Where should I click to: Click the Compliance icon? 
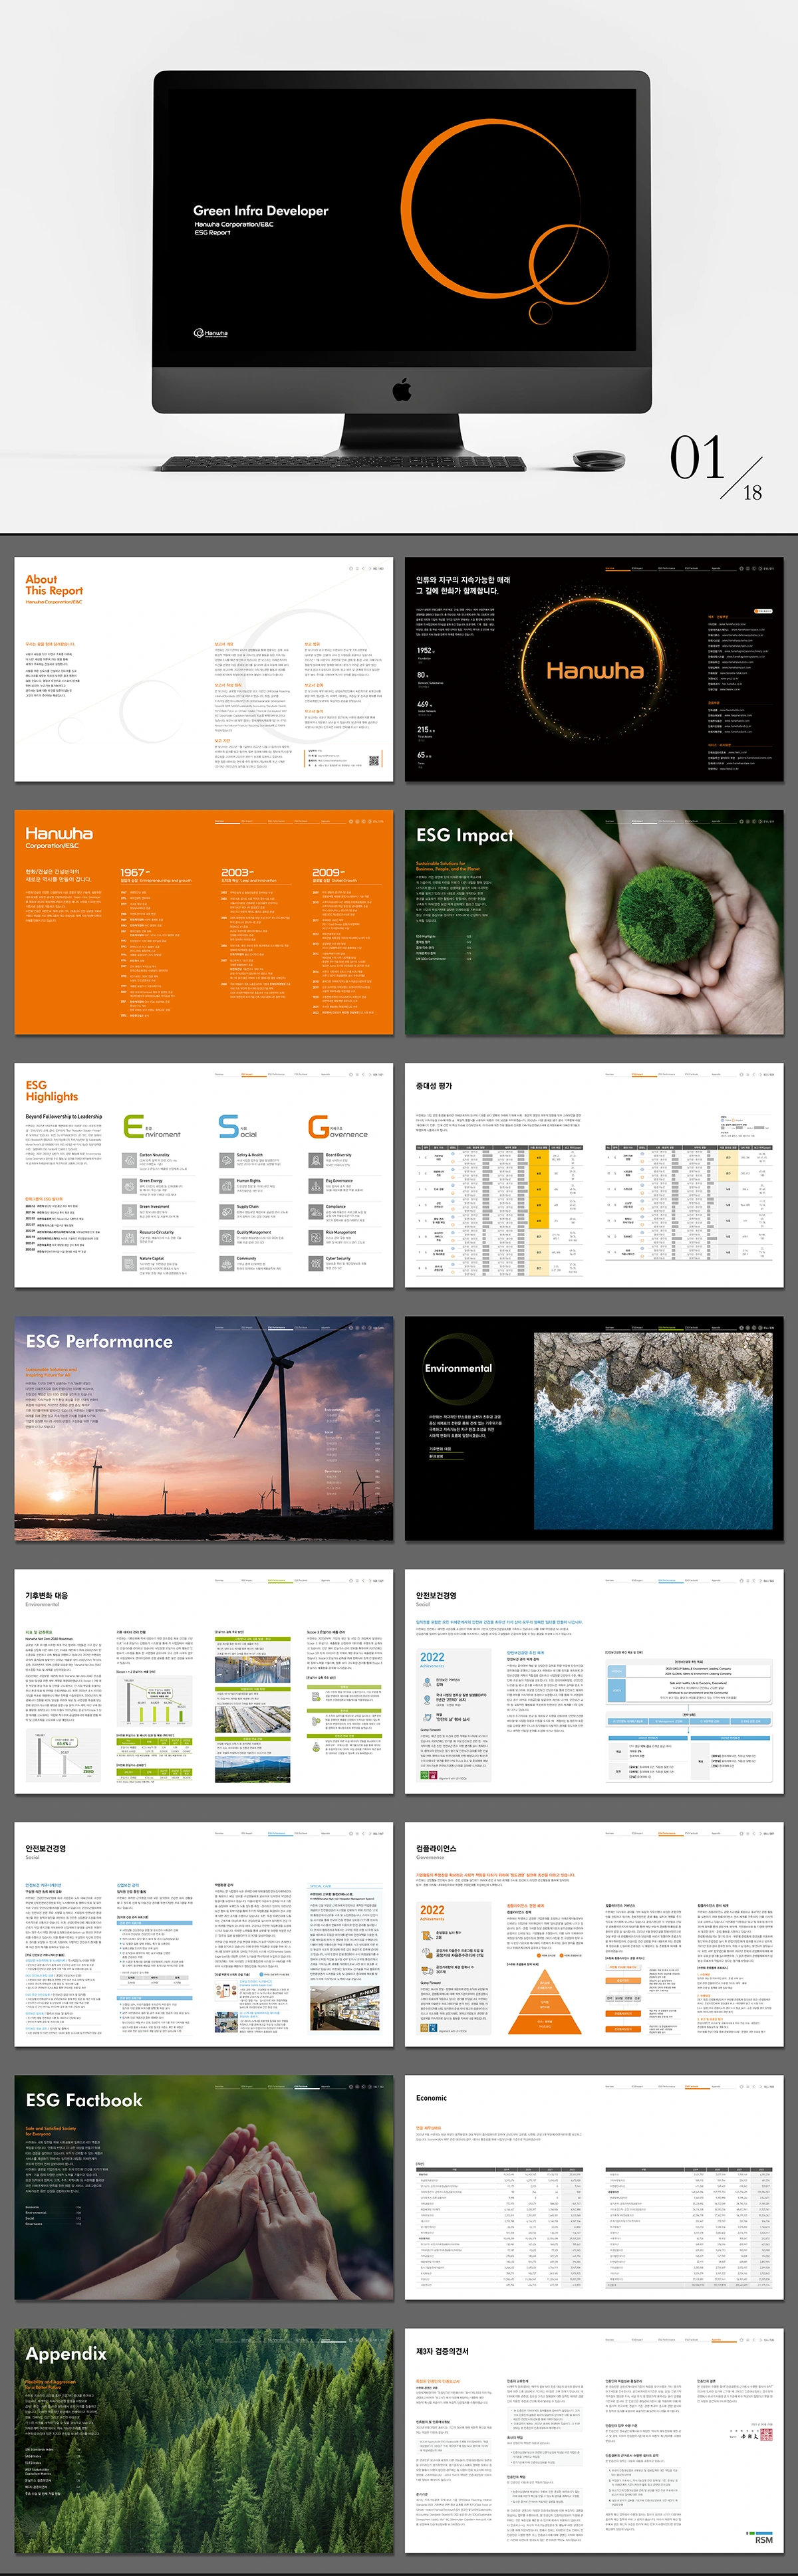click(x=316, y=1212)
